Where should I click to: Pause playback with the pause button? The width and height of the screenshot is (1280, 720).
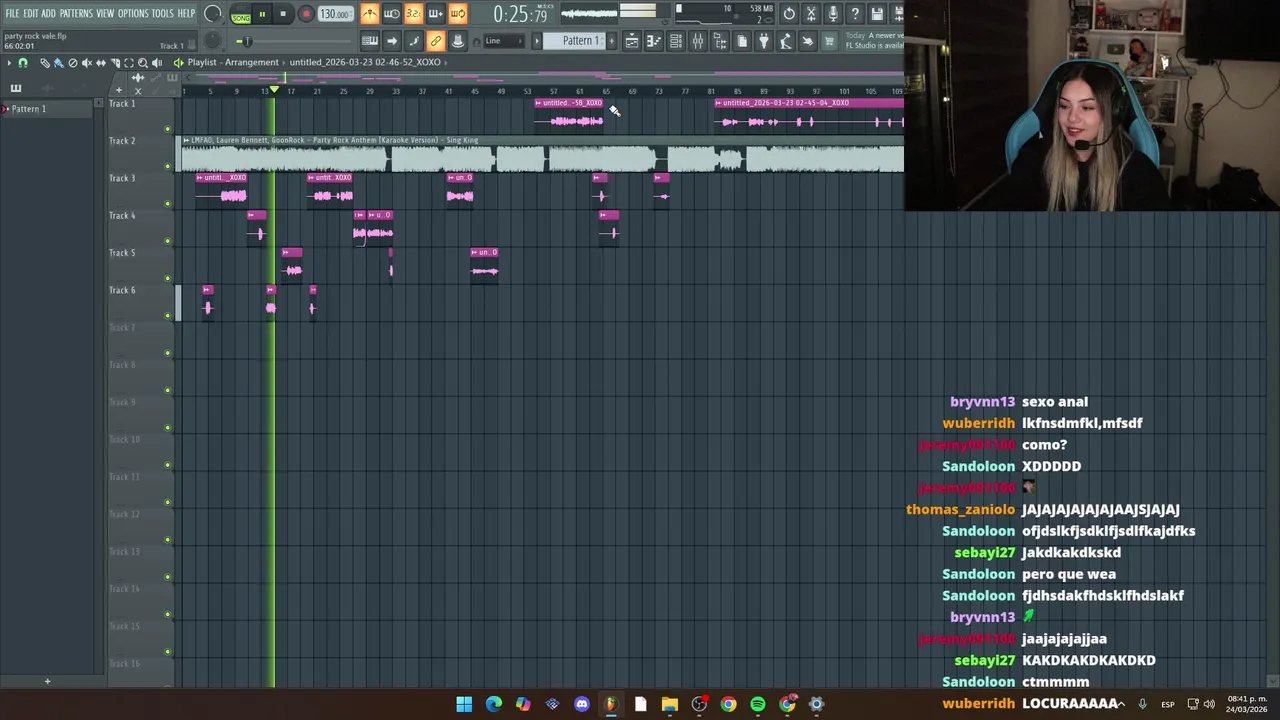pos(262,14)
